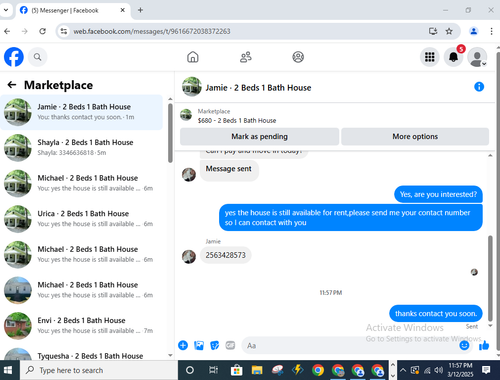Click Jamie's avatar in the chat header
The image size is (500, 380).
pos(192,87)
